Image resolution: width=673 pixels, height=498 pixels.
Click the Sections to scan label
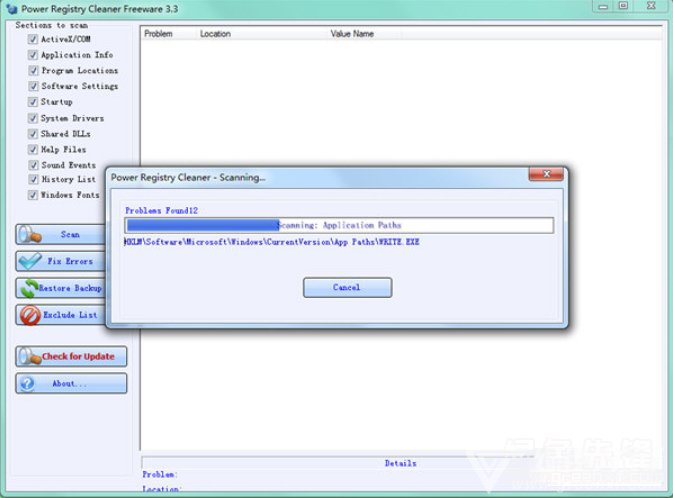pos(52,25)
